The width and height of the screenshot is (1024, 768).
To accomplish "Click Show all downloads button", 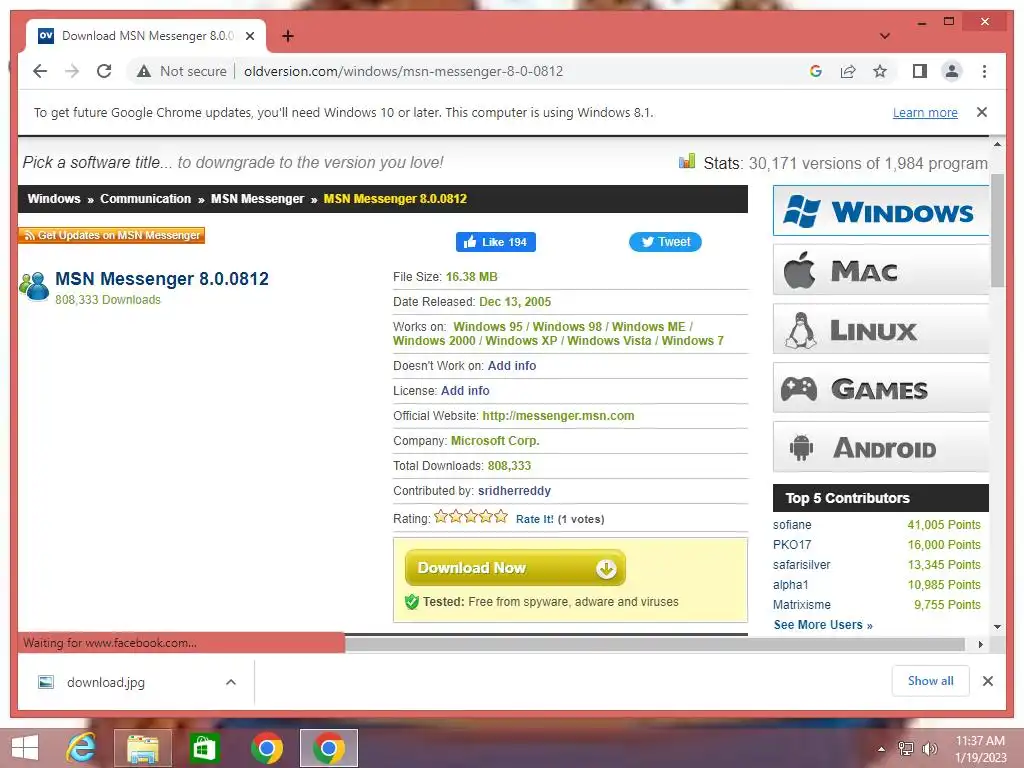I will tap(931, 681).
